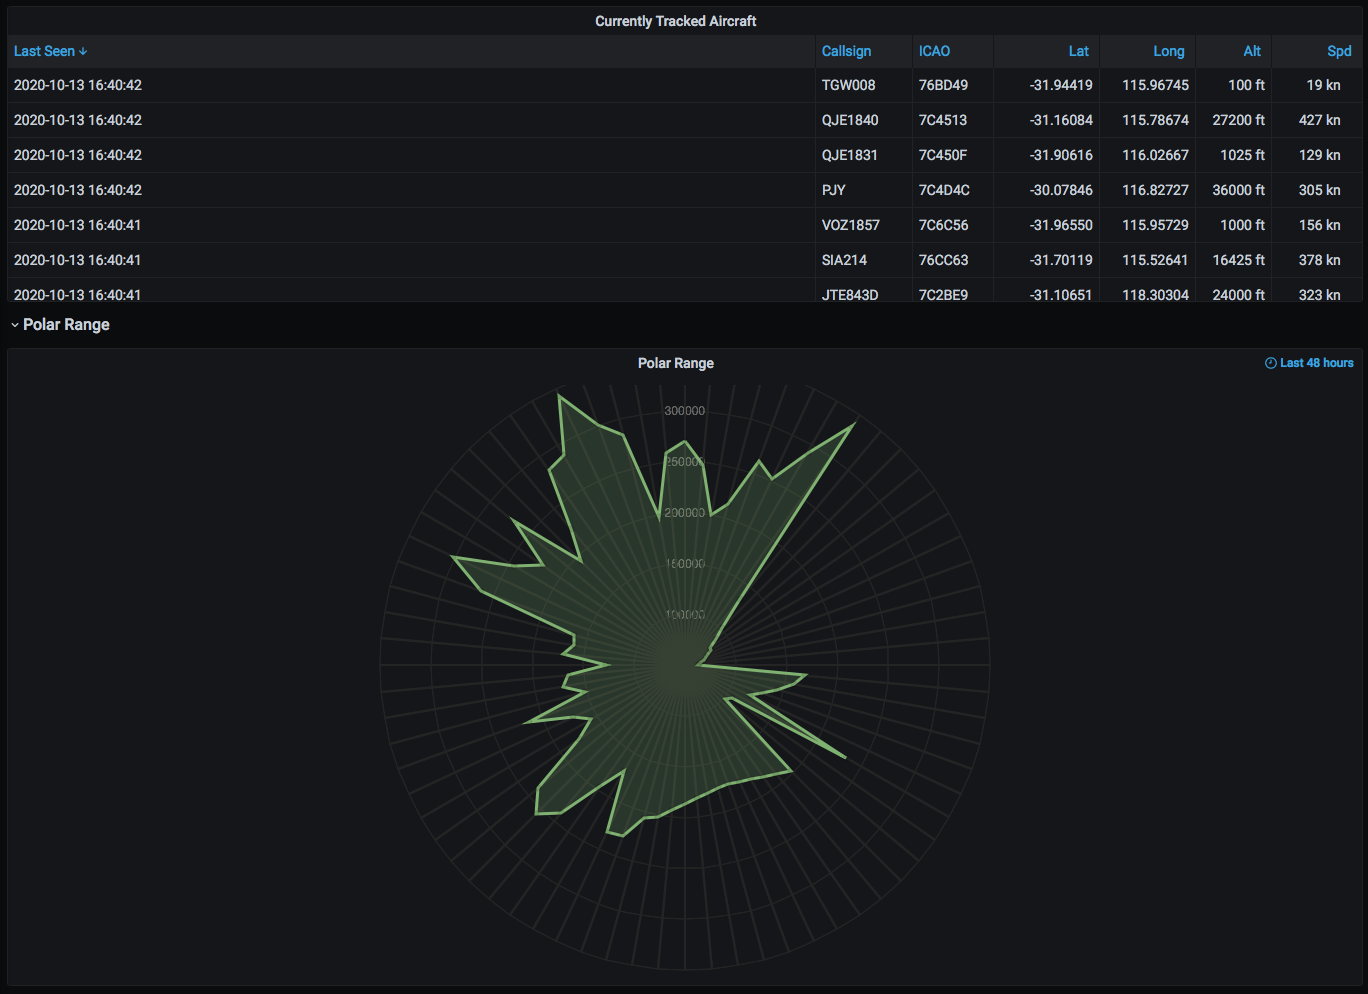Click ICAO code 76BD49
The image size is (1368, 994).
[943, 85]
